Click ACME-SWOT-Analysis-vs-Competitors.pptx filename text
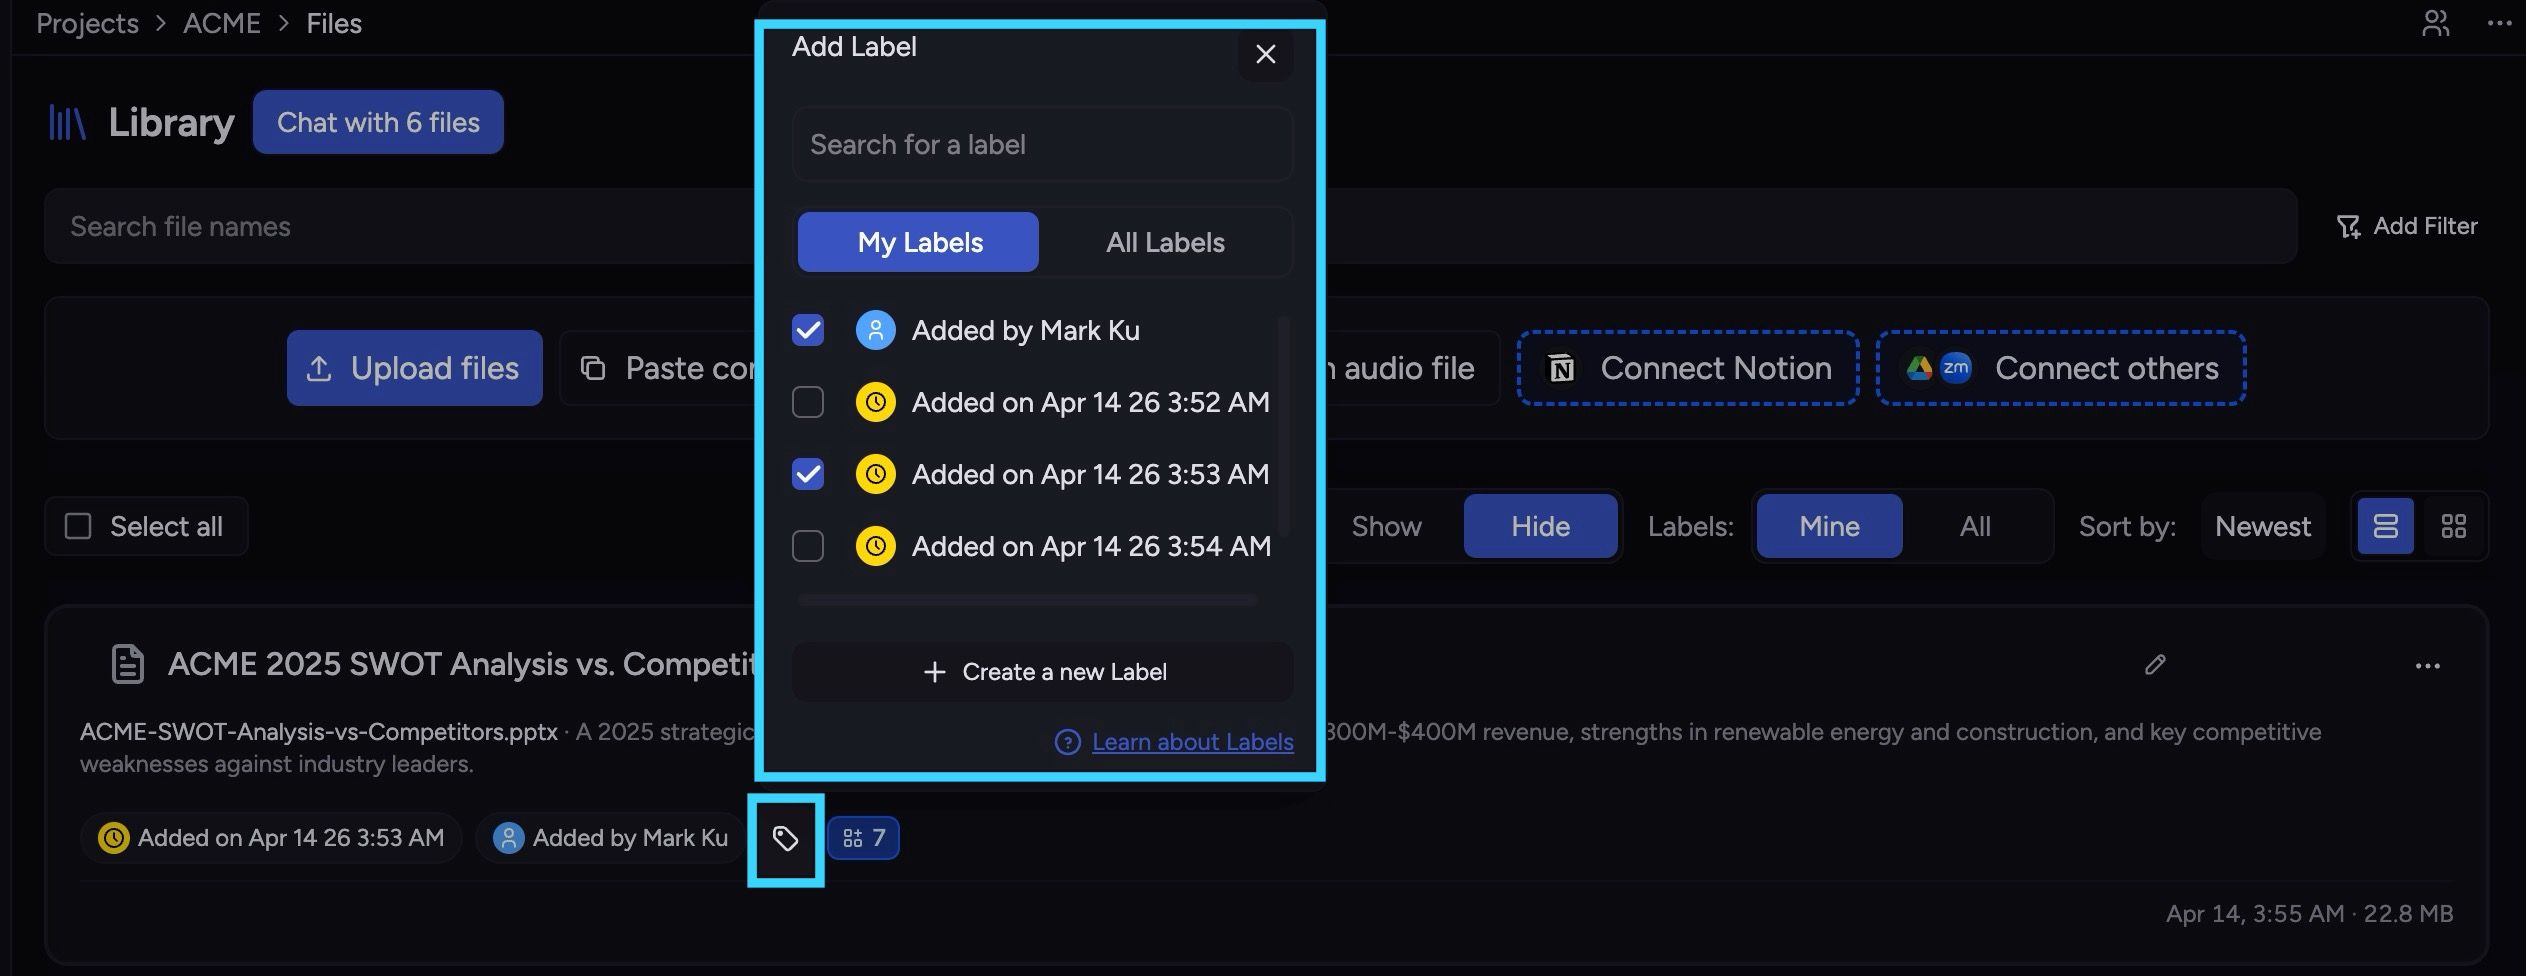2526x976 pixels. (x=319, y=732)
